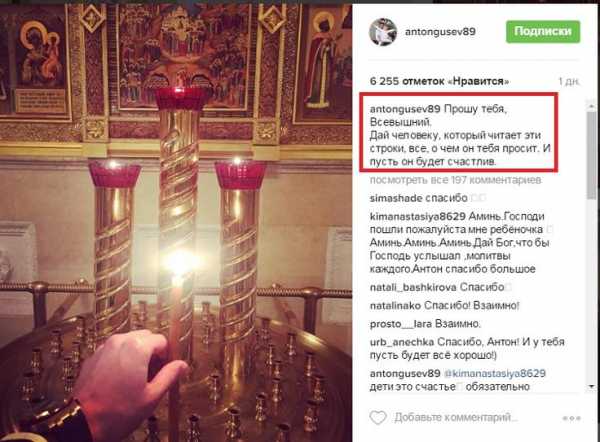
Task: Click the heart like icon
Action: pyautogui.click(x=378, y=418)
